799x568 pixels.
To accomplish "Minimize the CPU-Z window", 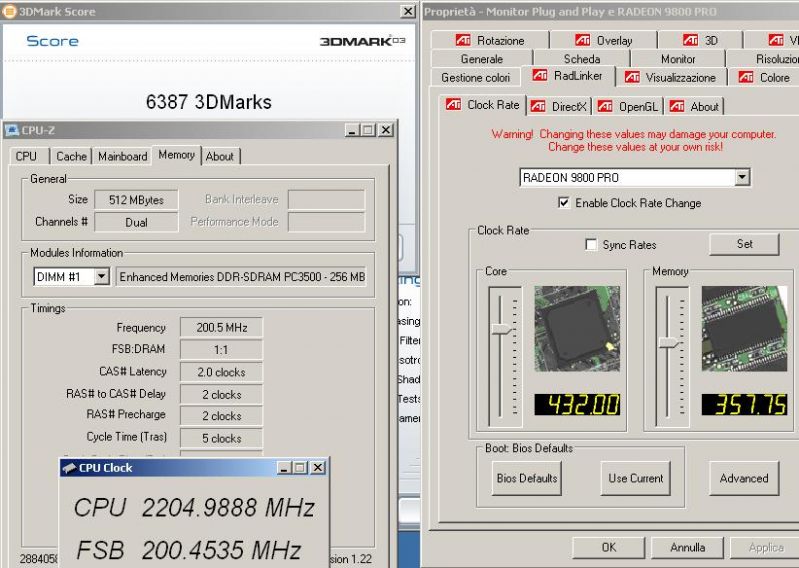I will (352, 130).
